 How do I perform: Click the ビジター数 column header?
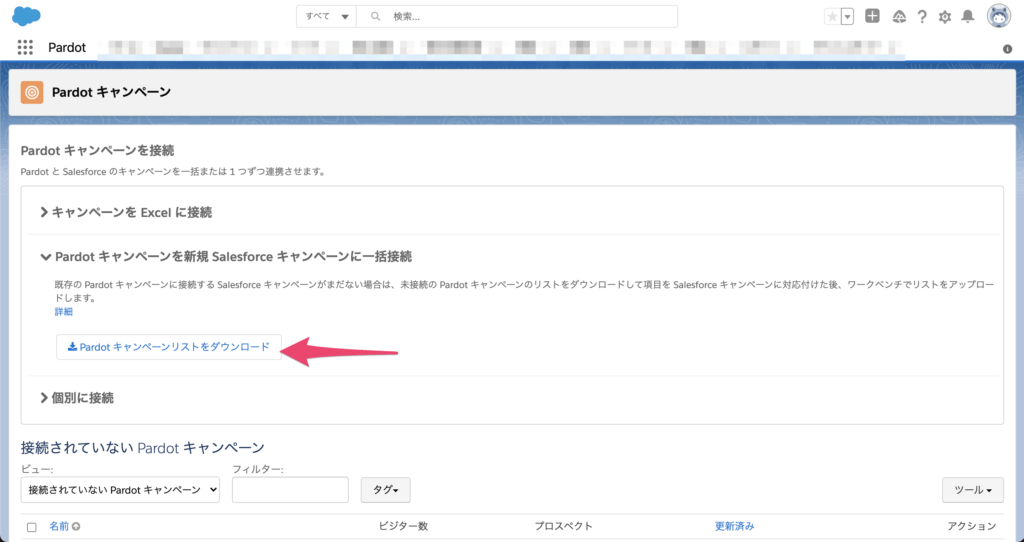[x=404, y=526]
